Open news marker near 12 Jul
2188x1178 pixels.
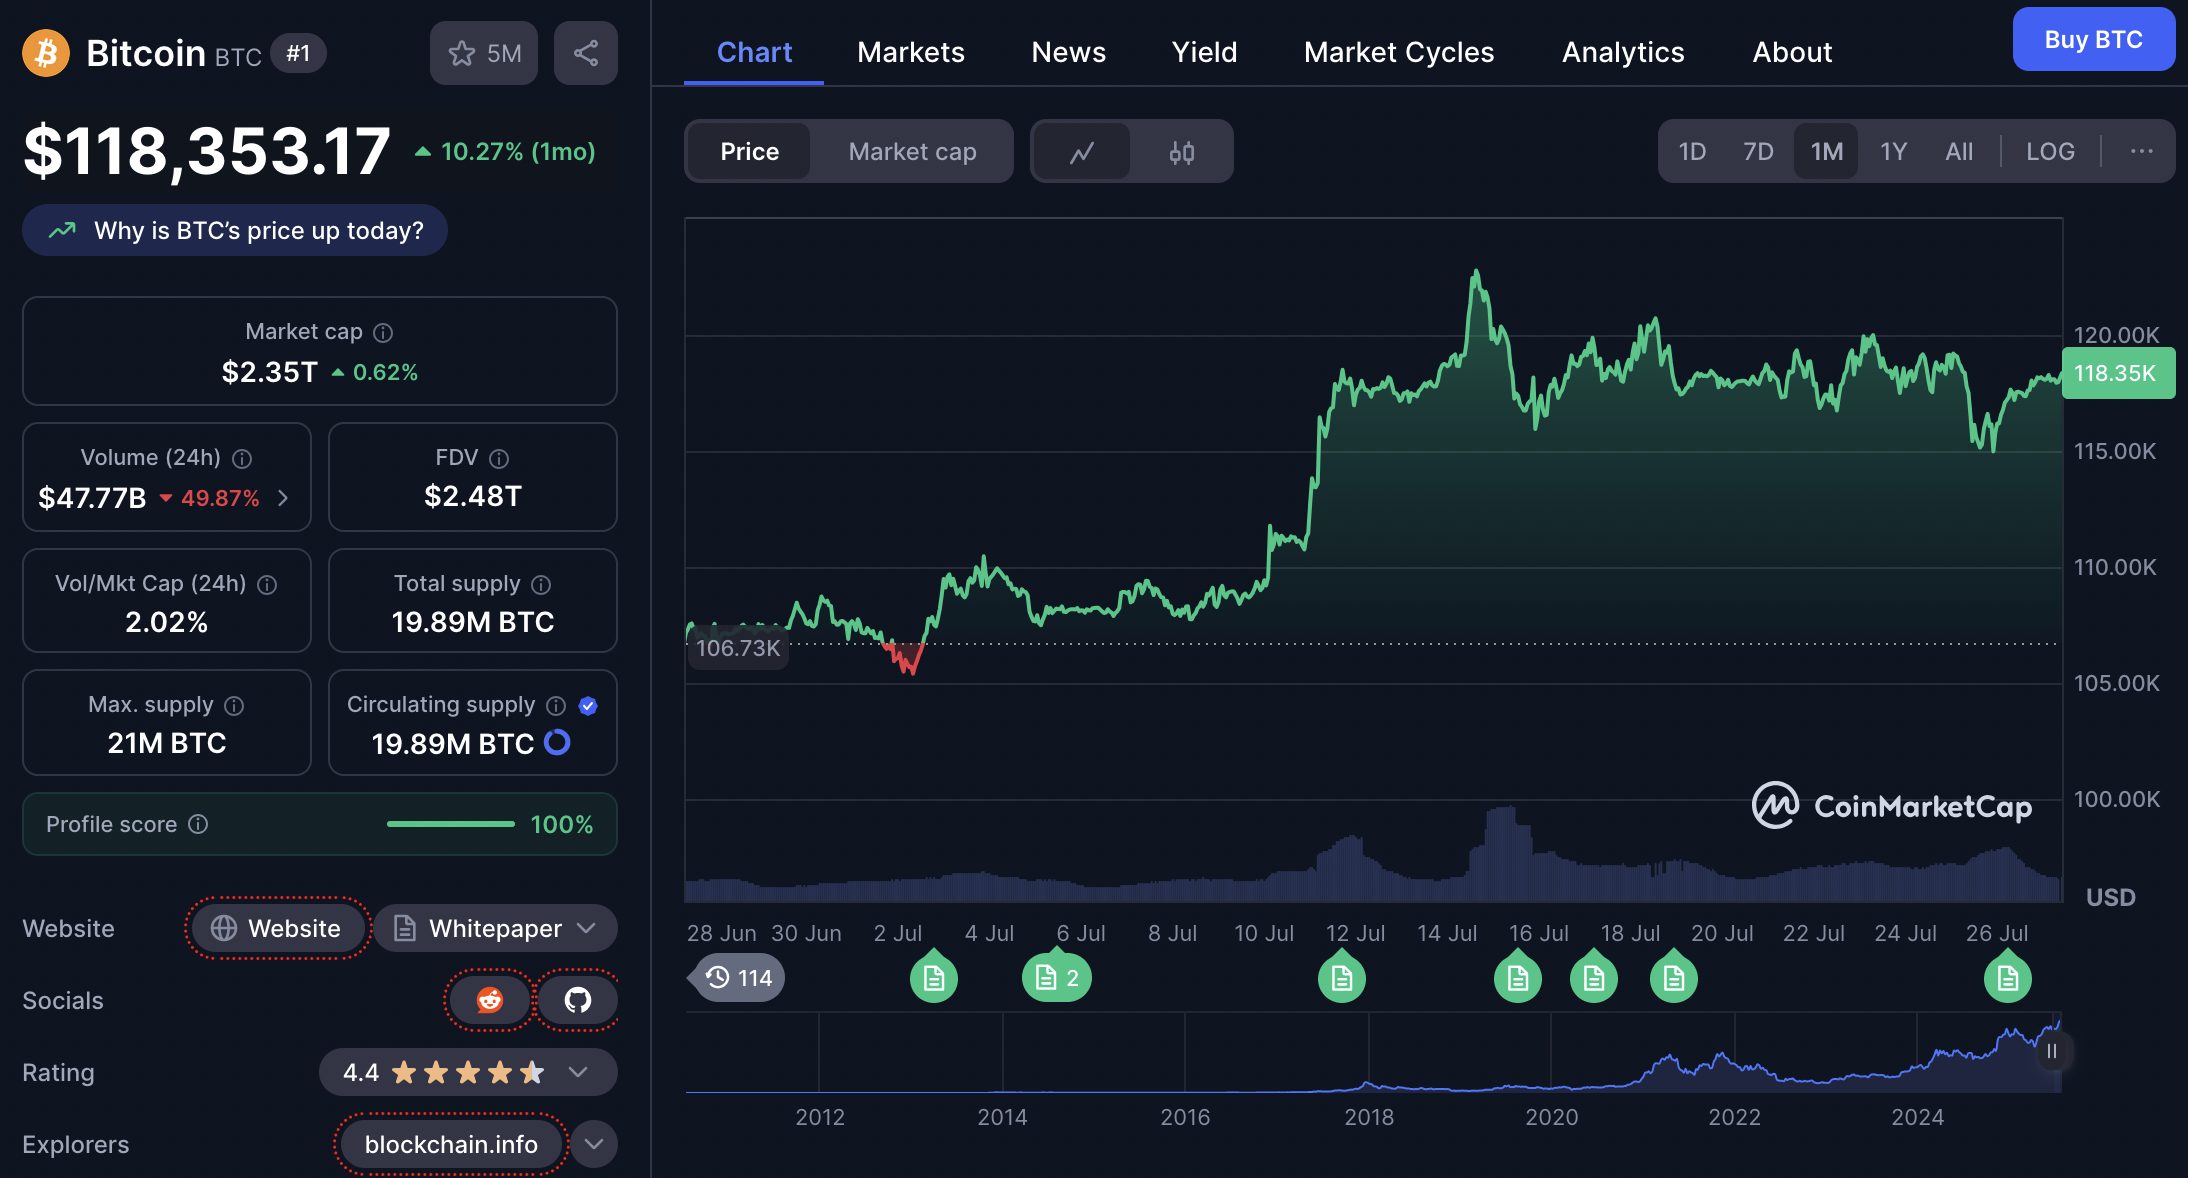(x=1342, y=977)
